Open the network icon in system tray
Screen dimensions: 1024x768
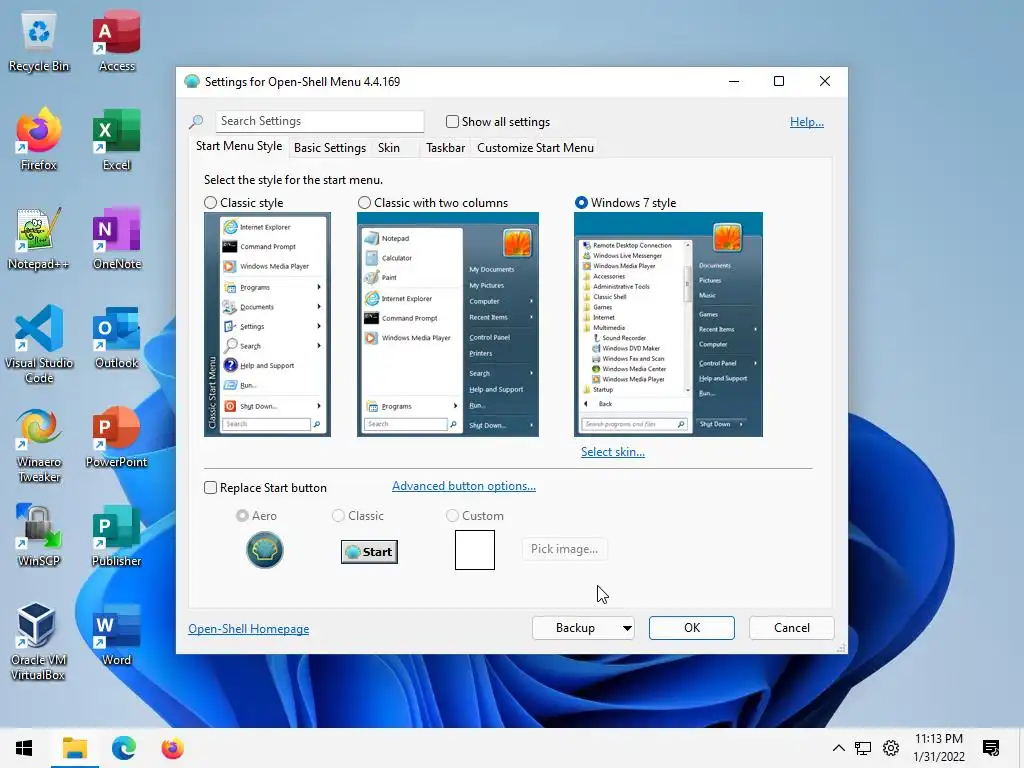coord(863,748)
